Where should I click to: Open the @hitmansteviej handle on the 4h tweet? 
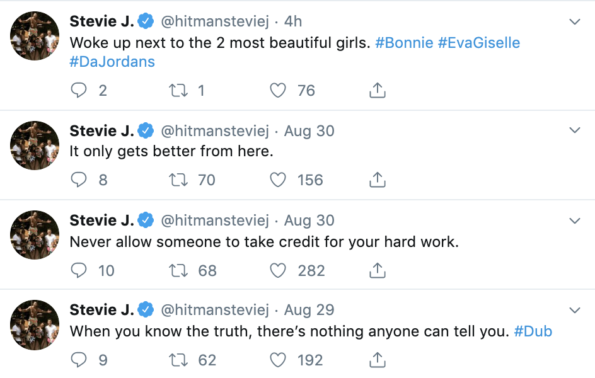point(215,22)
